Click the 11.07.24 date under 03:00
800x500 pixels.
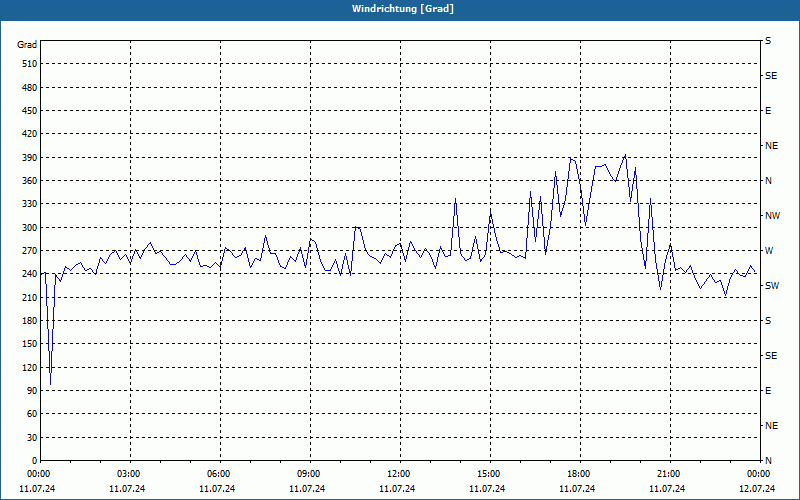click(x=127, y=489)
